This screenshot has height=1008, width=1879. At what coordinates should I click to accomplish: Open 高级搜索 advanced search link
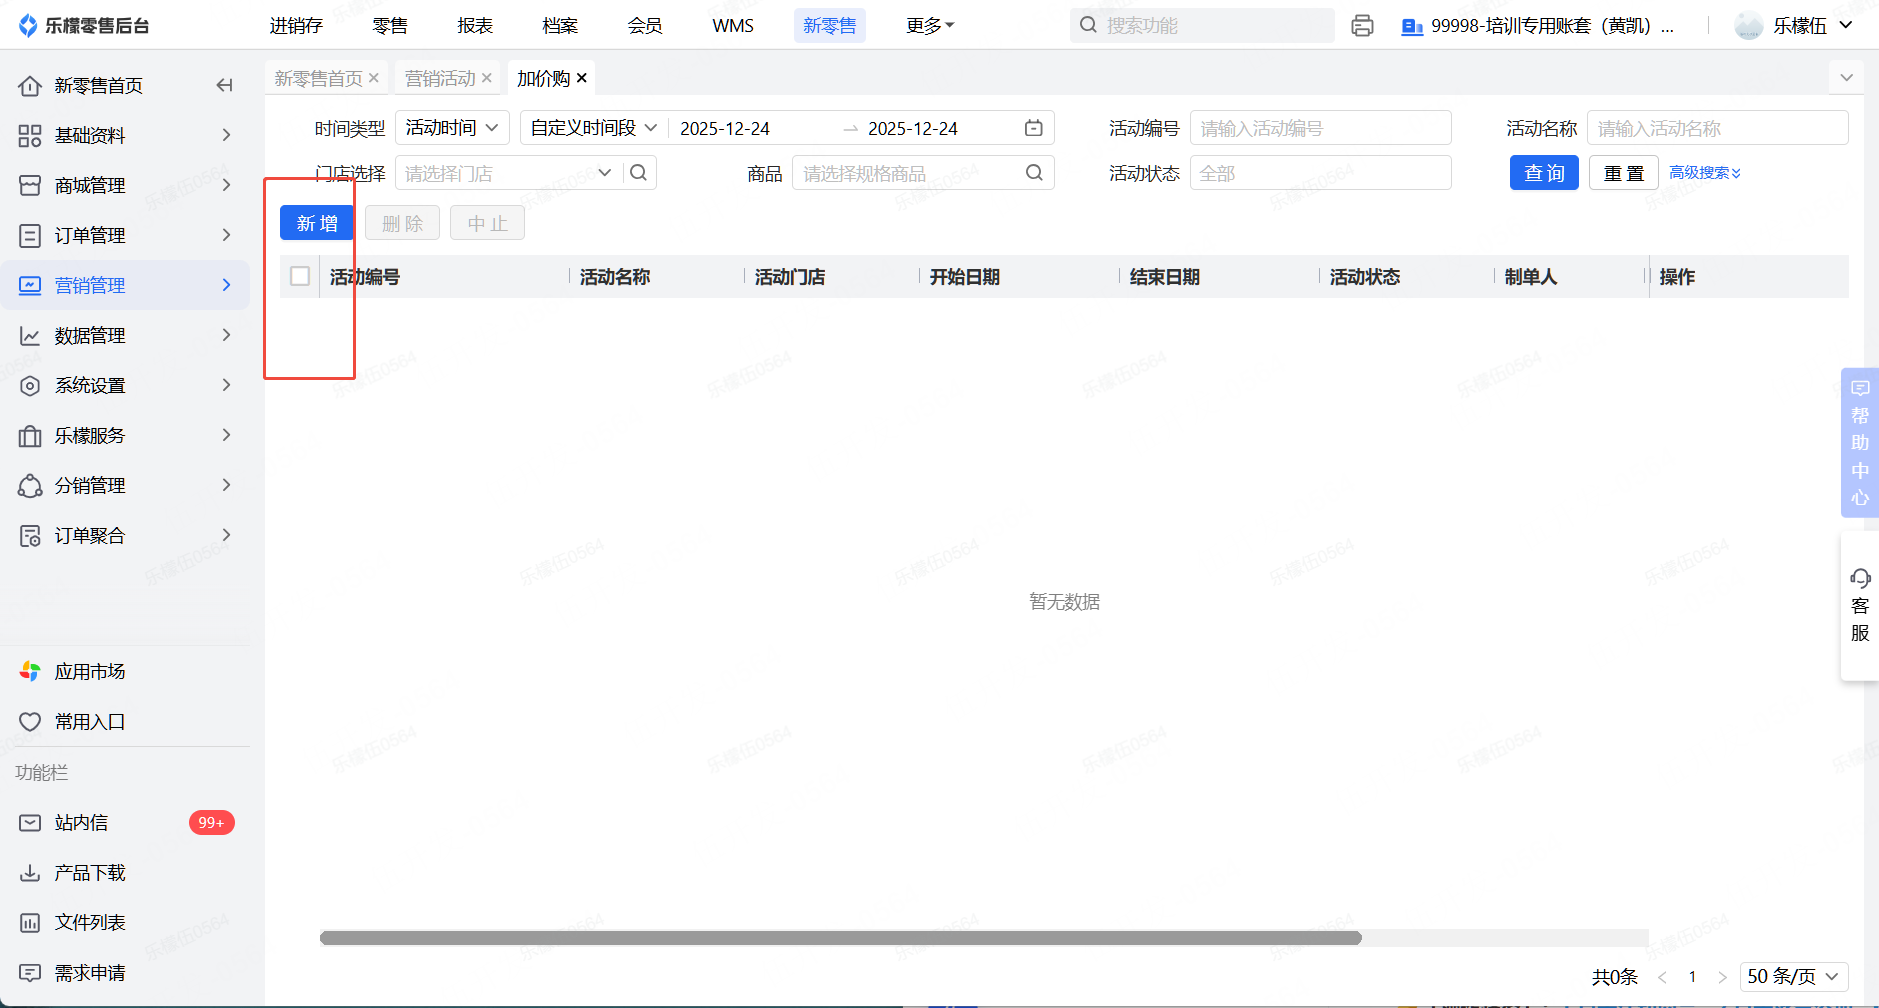click(x=1705, y=173)
